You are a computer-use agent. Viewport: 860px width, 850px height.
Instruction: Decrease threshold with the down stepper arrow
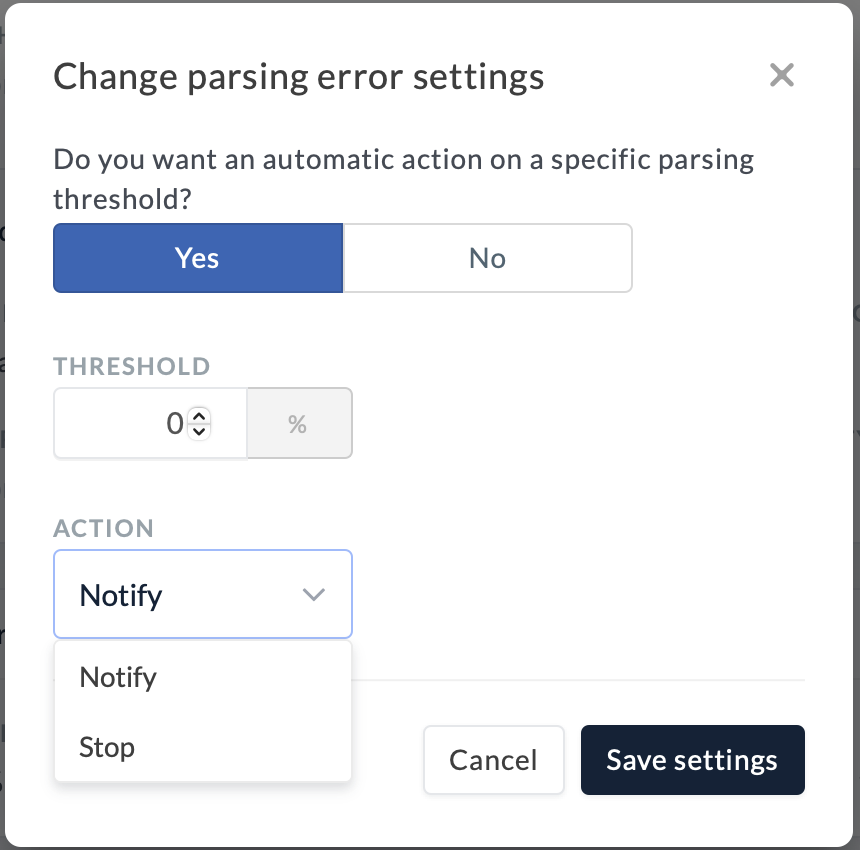pyautogui.click(x=199, y=431)
